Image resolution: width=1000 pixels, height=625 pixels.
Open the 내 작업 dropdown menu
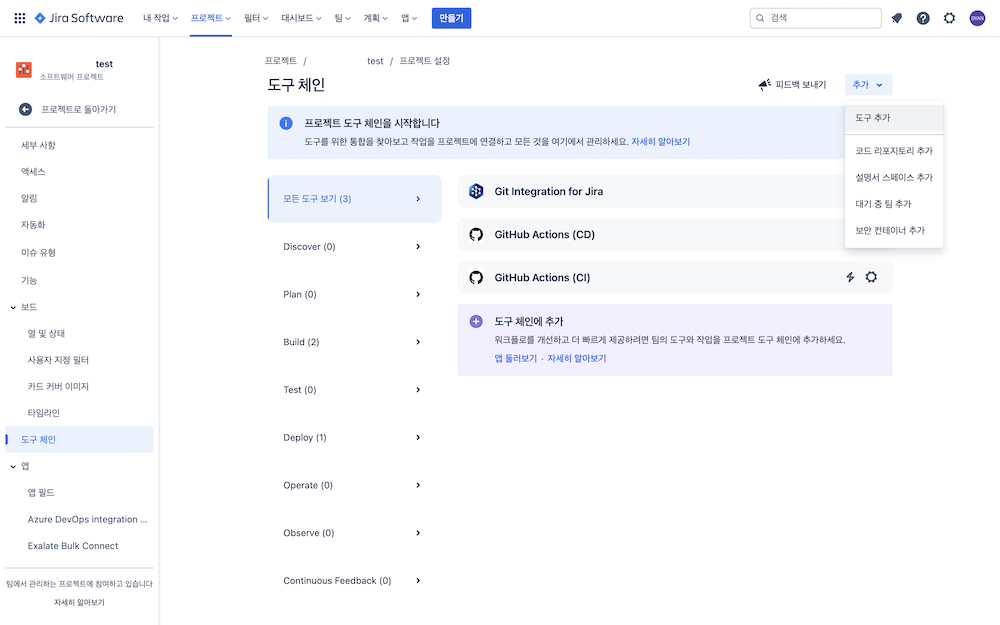(x=160, y=18)
